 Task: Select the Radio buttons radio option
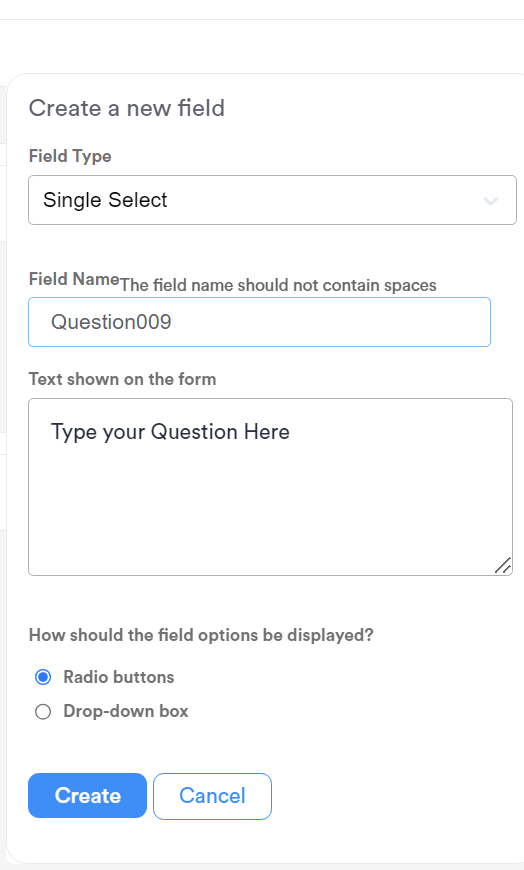[x=43, y=677]
